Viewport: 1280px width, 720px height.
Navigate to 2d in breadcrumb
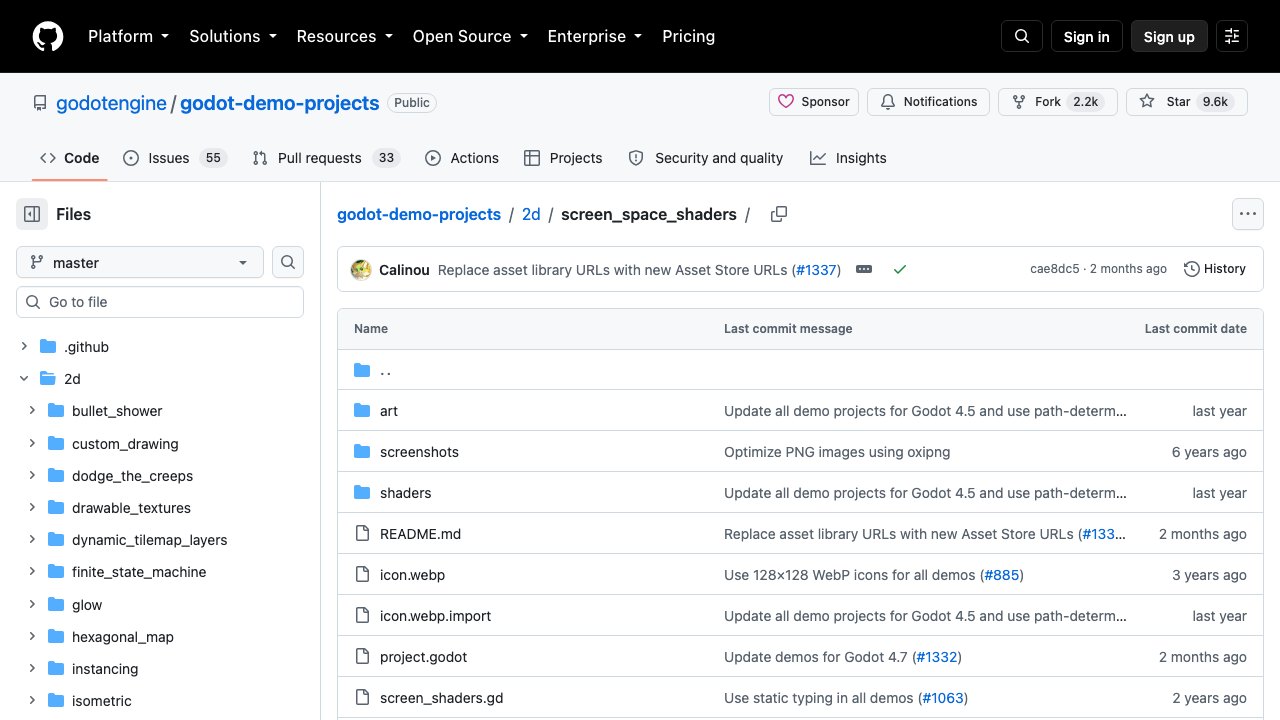(531, 214)
